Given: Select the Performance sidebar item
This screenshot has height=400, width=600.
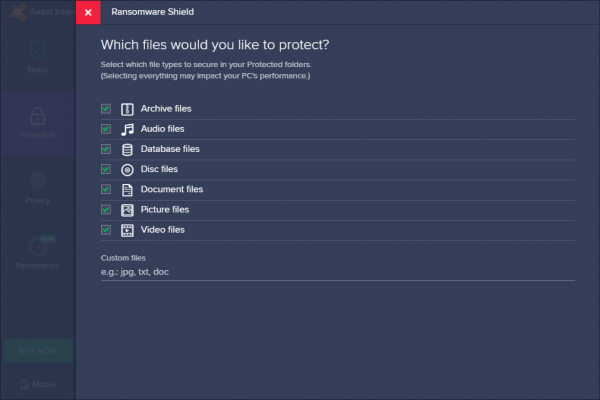Looking at the screenshot, I should (x=37, y=252).
